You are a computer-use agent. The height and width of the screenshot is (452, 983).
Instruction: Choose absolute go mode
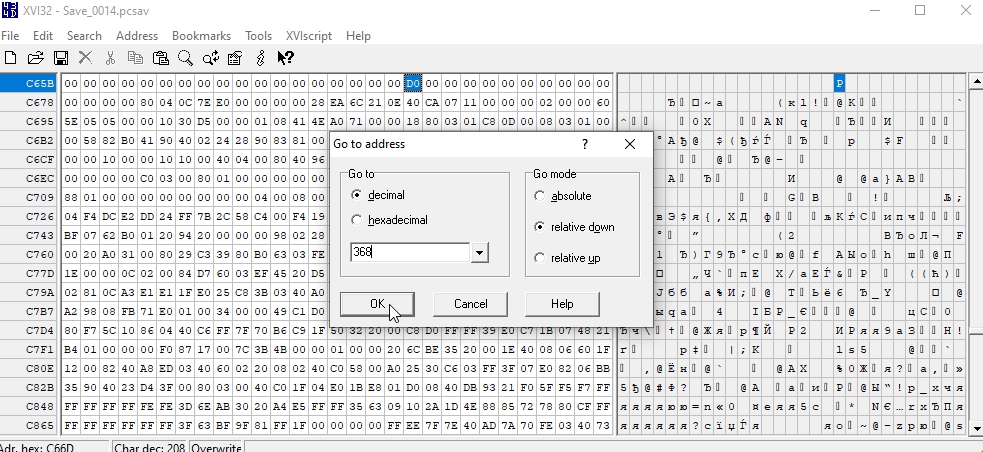[540, 196]
